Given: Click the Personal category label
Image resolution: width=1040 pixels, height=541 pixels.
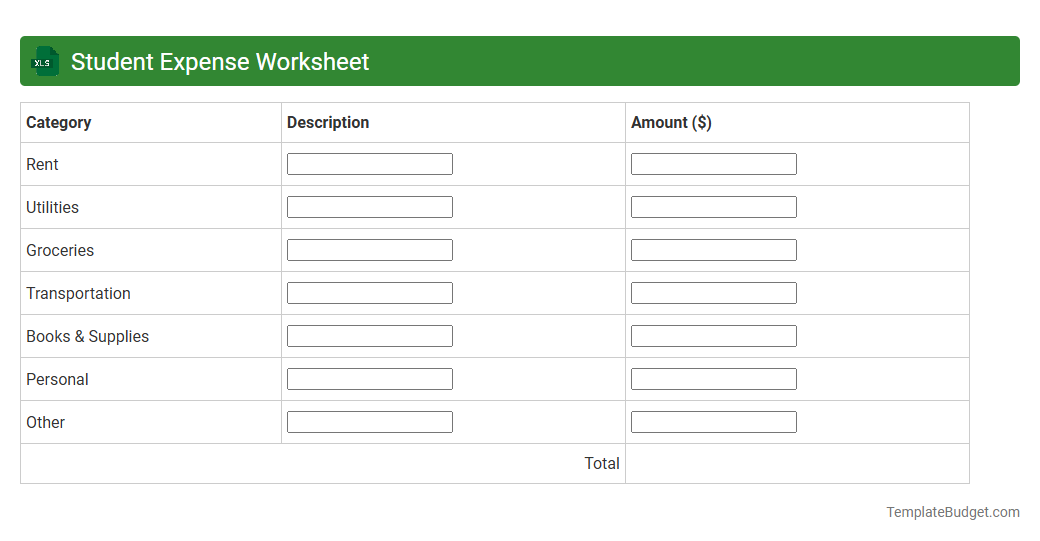Looking at the screenshot, I should pyautogui.click(x=57, y=379).
